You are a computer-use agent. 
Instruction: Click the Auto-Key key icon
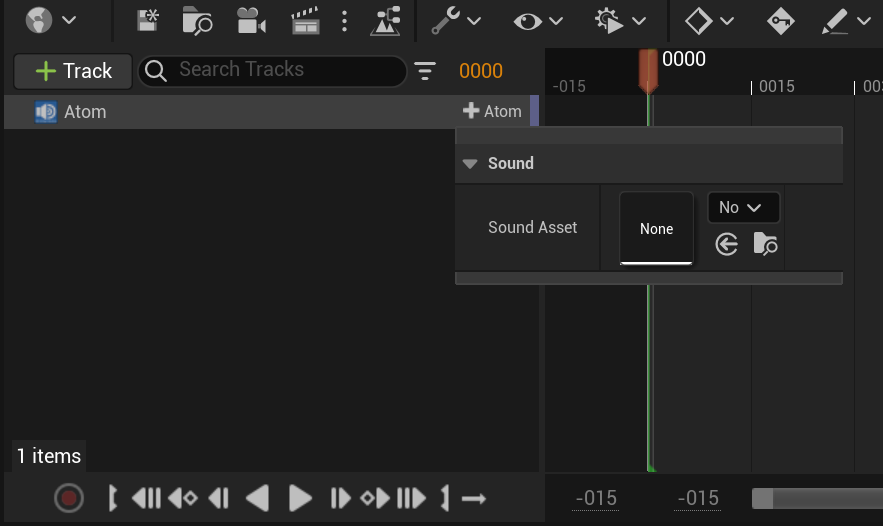pyautogui.click(x=780, y=20)
